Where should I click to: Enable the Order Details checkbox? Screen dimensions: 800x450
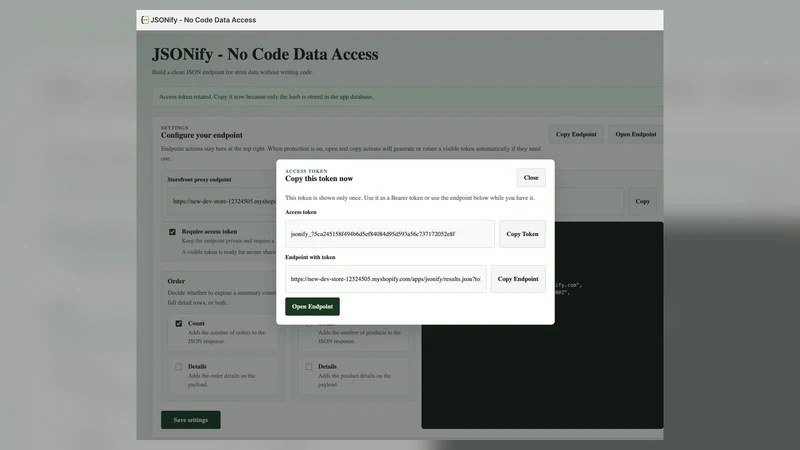(179, 366)
